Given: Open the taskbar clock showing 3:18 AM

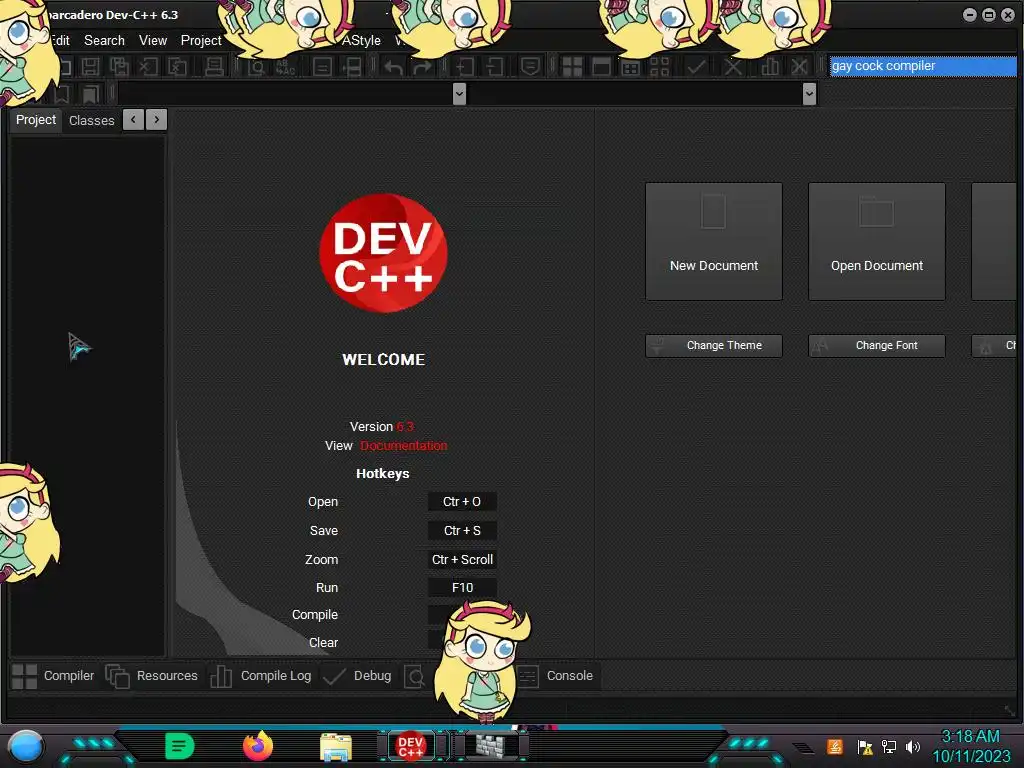Looking at the screenshot, I should tap(971, 746).
